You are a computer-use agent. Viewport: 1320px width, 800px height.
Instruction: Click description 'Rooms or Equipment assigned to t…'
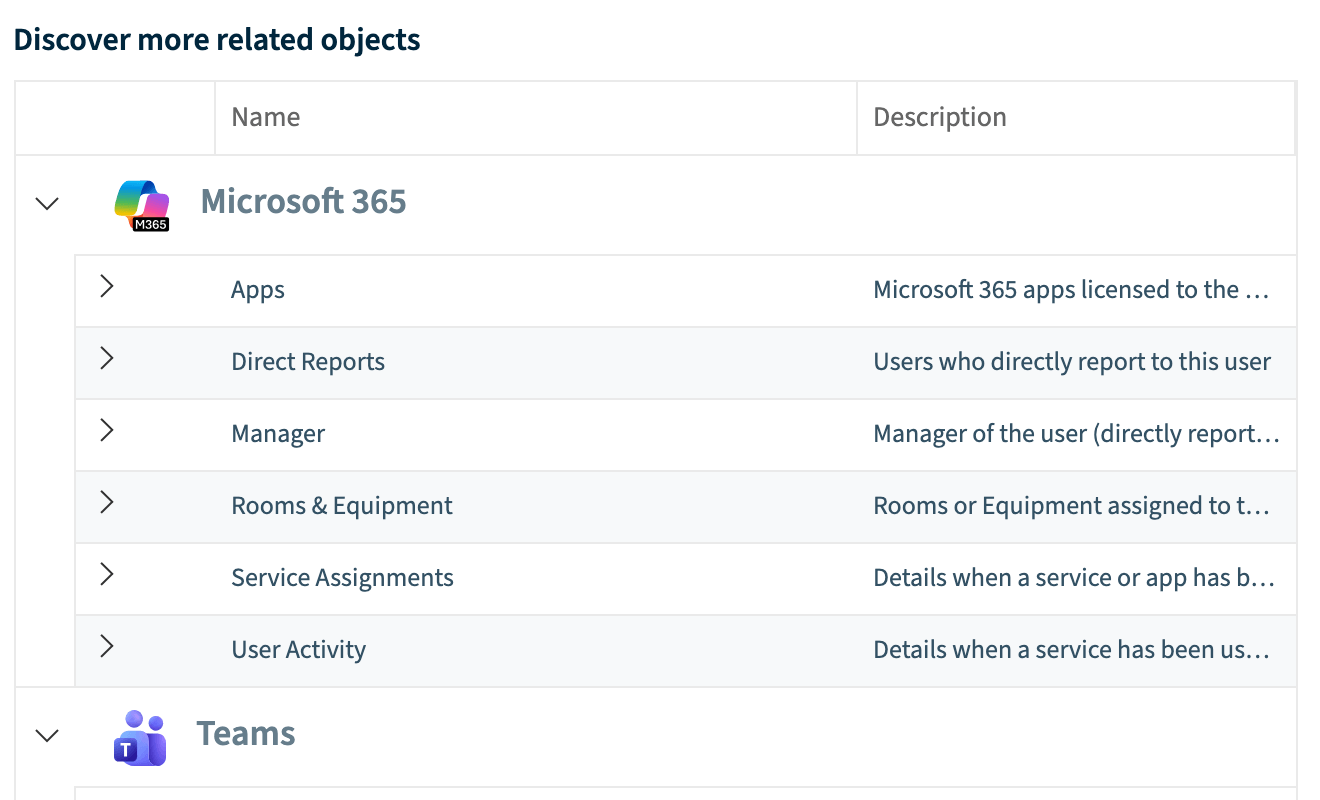pos(1072,506)
